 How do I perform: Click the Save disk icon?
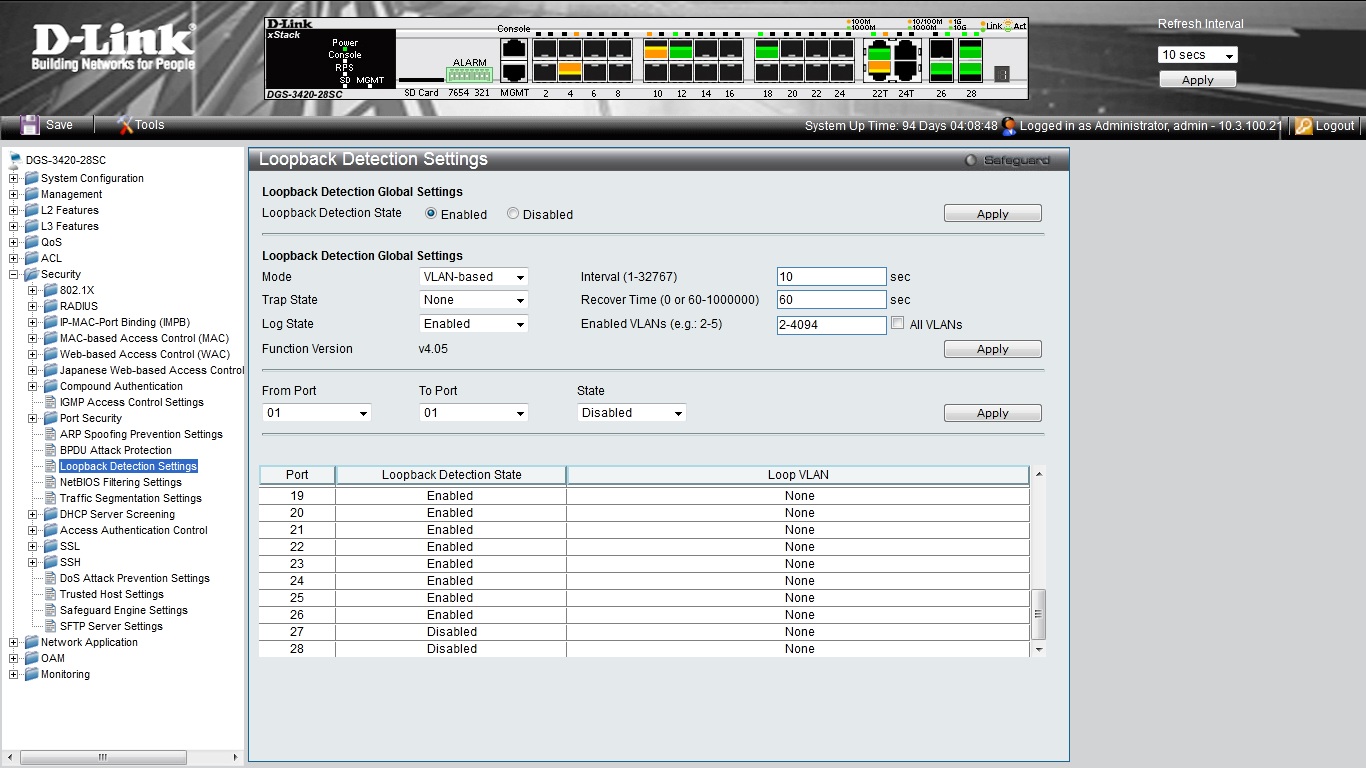tap(29, 125)
